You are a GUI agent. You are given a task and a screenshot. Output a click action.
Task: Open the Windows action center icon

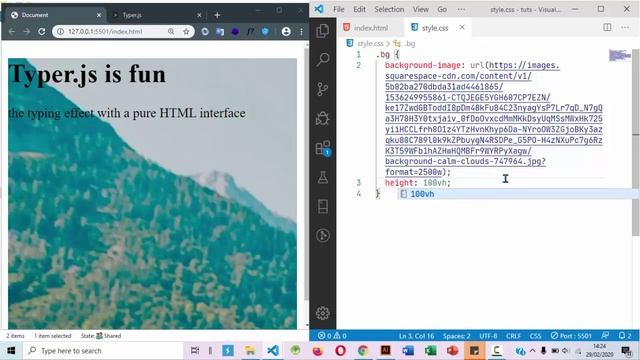coord(626,351)
